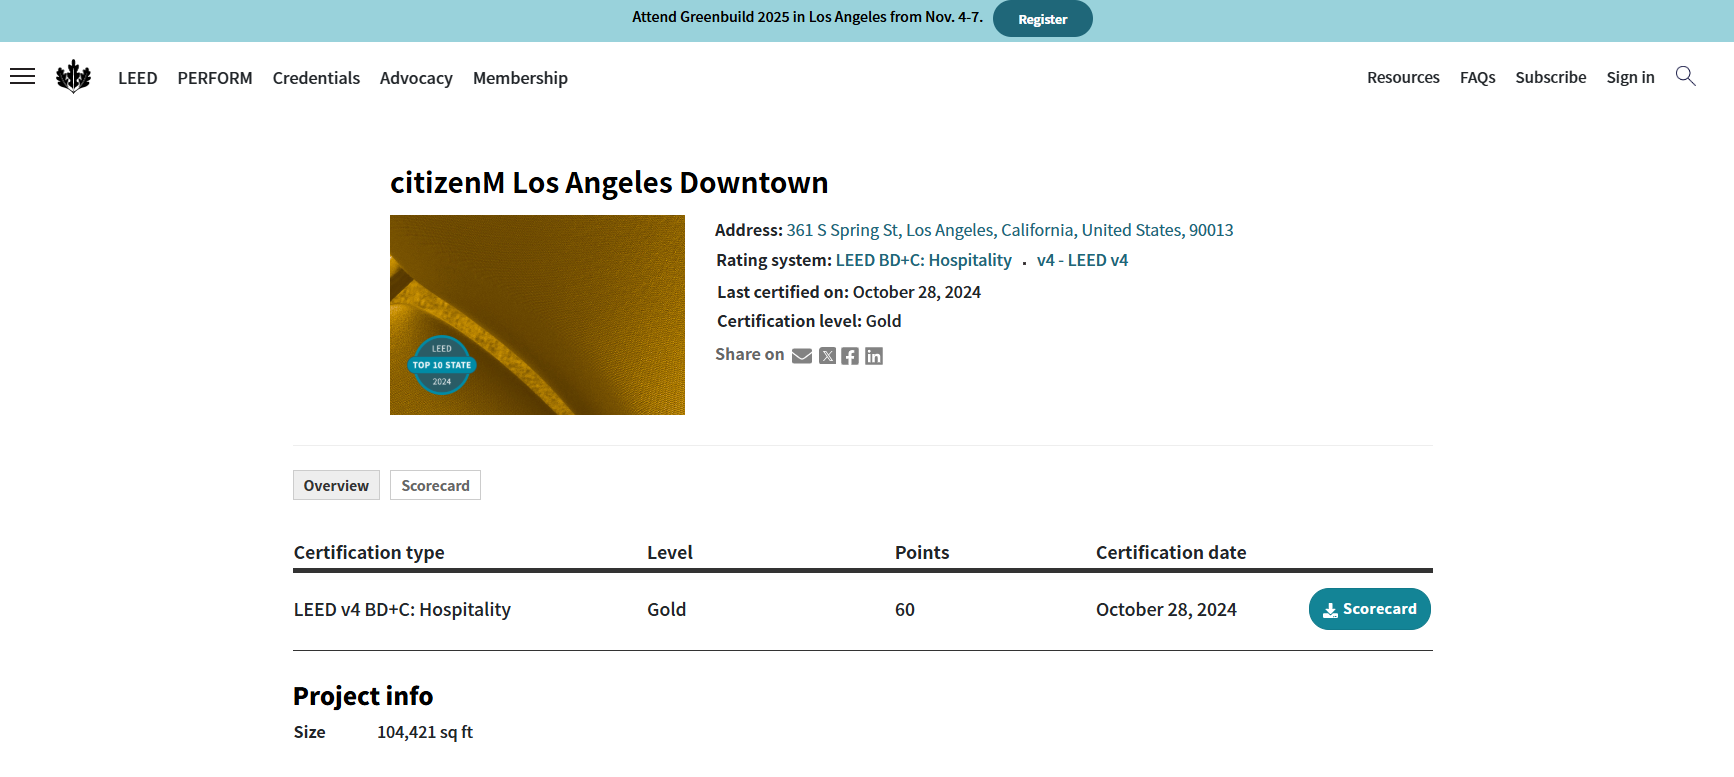Click the project thumbnail image

tap(537, 315)
